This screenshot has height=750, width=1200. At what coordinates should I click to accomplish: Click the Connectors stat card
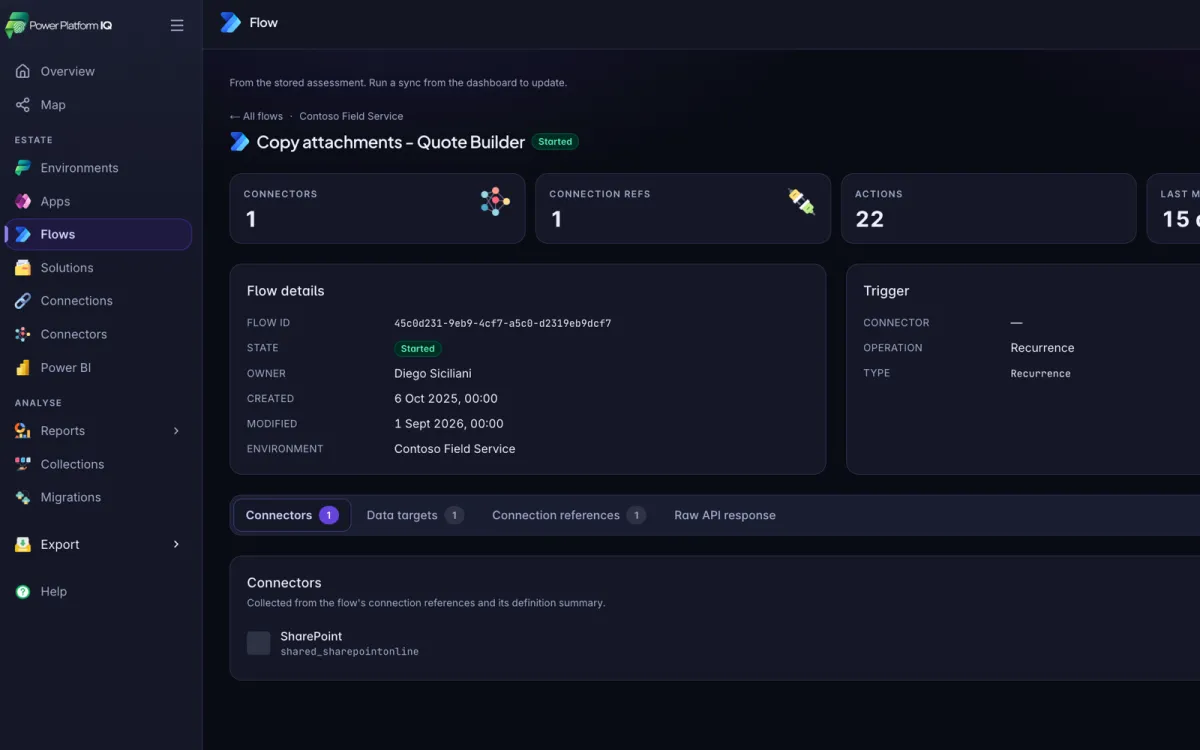[x=377, y=208]
